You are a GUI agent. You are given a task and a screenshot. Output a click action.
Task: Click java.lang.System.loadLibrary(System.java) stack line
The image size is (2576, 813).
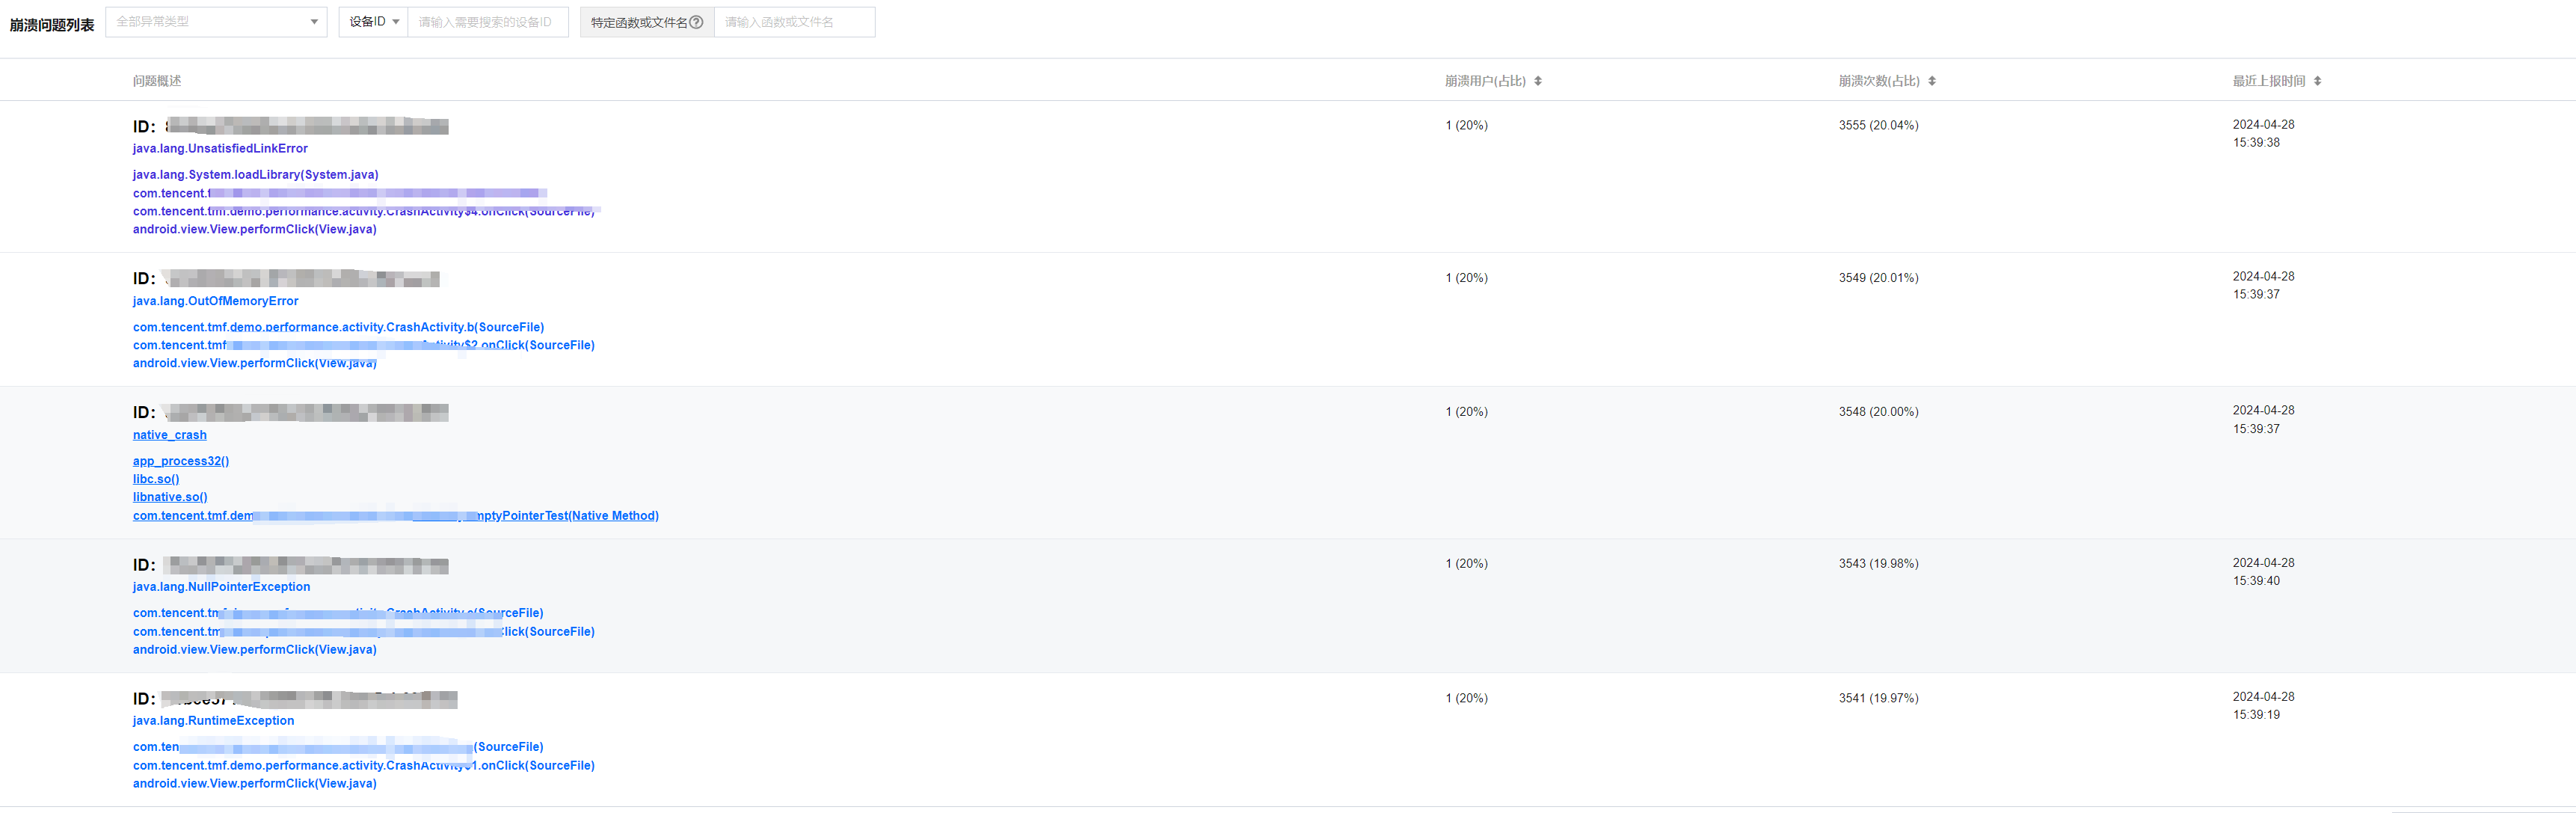pos(255,175)
